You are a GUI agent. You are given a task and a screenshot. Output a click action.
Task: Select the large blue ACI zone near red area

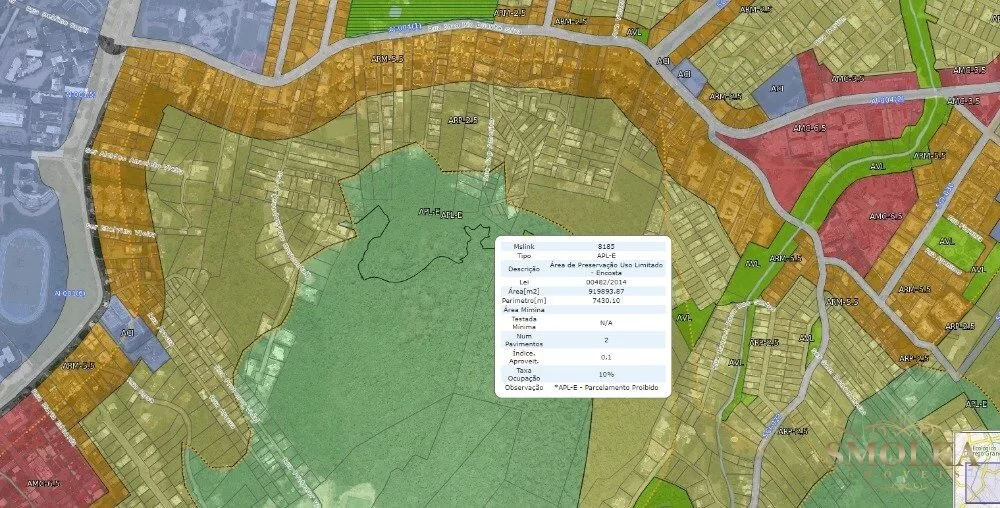click(x=780, y=95)
